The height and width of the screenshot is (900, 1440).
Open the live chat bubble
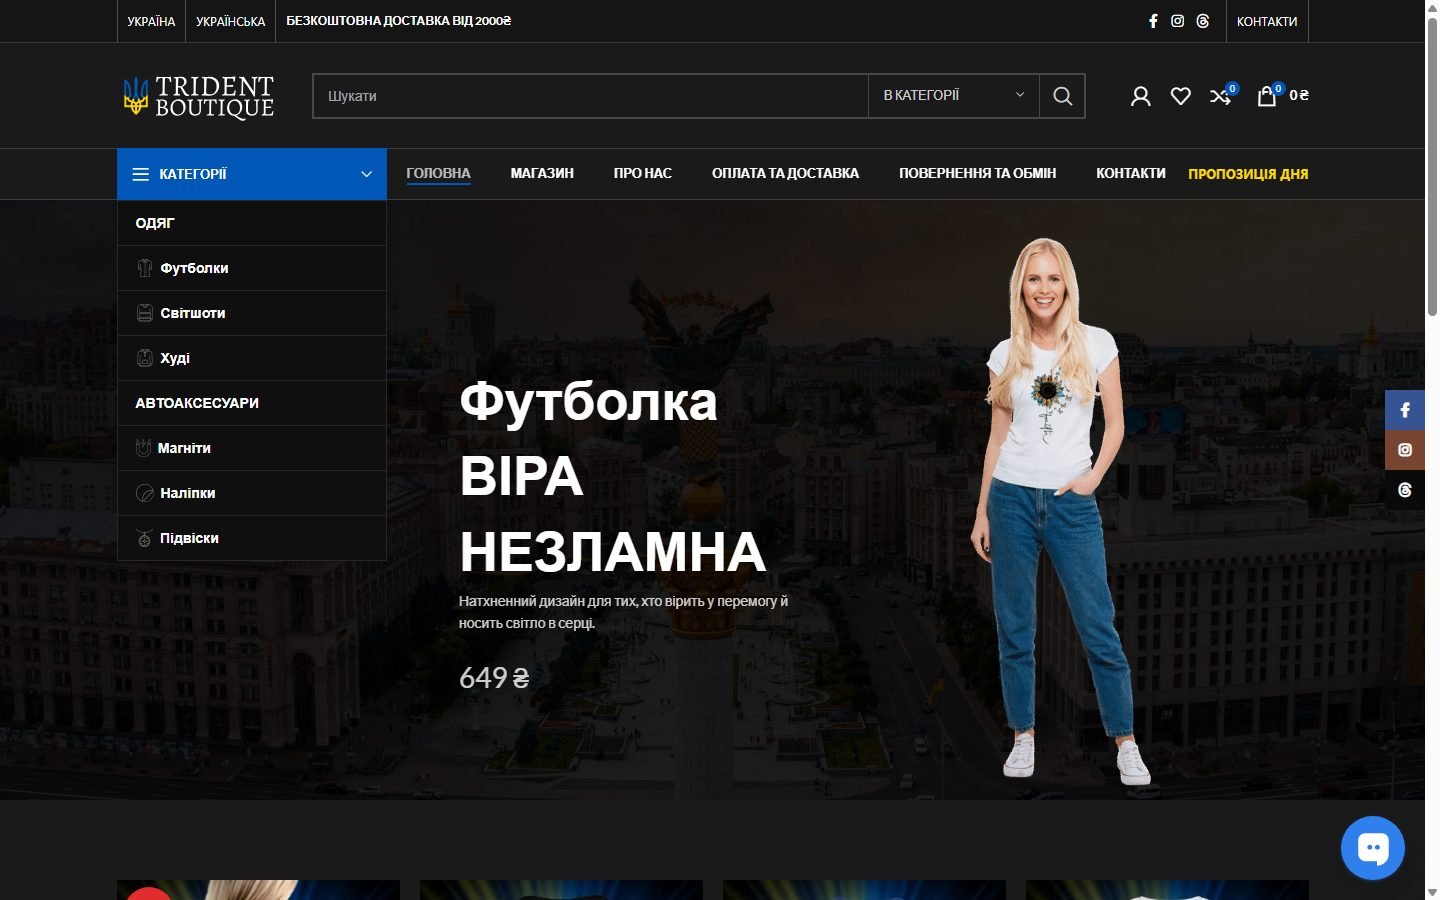click(x=1372, y=848)
